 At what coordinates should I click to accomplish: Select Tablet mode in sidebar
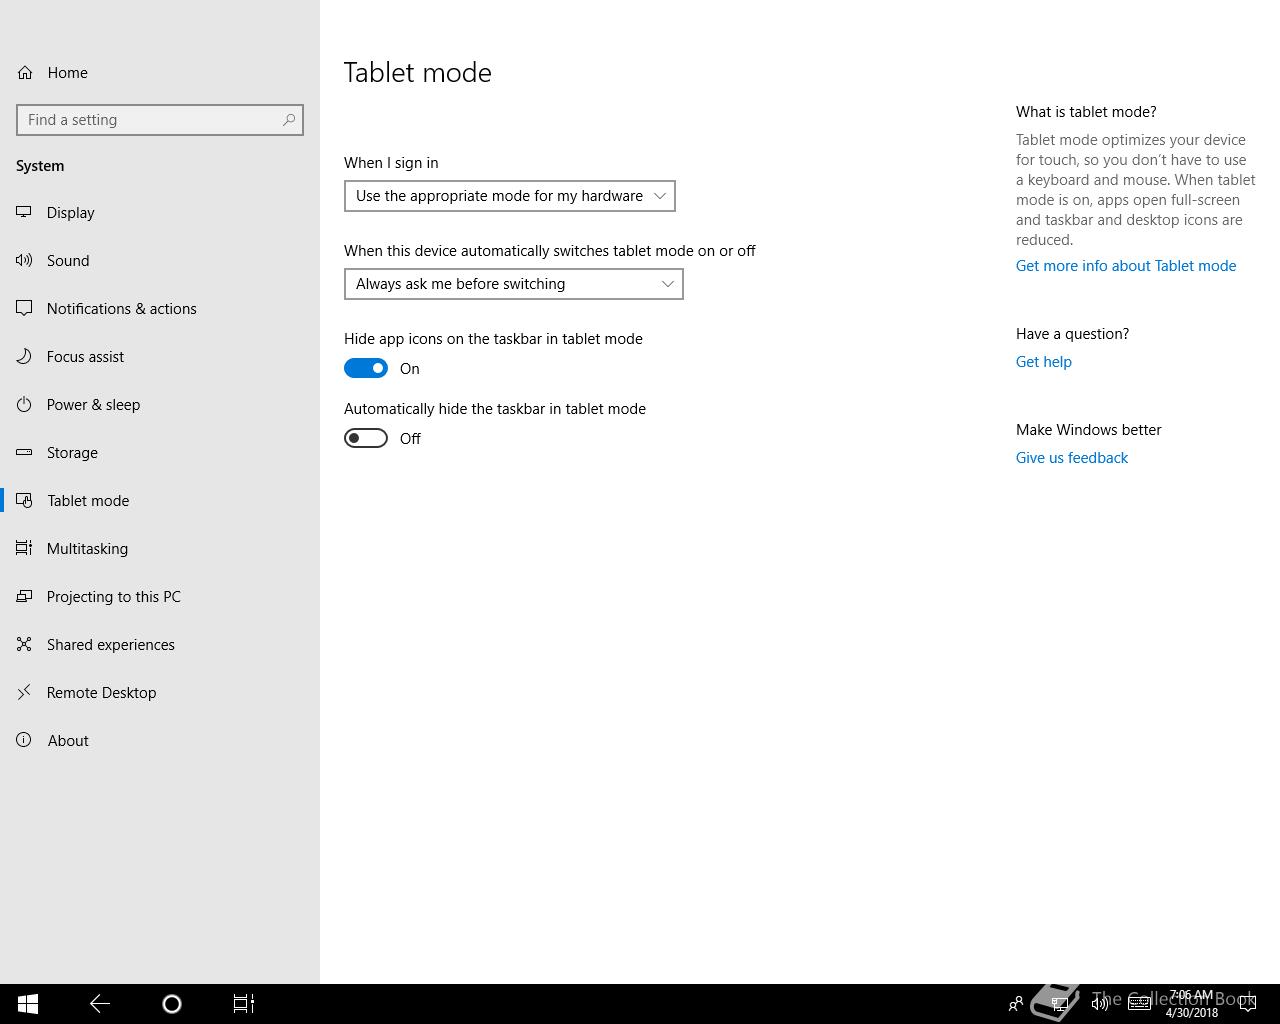tap(160, 500)
